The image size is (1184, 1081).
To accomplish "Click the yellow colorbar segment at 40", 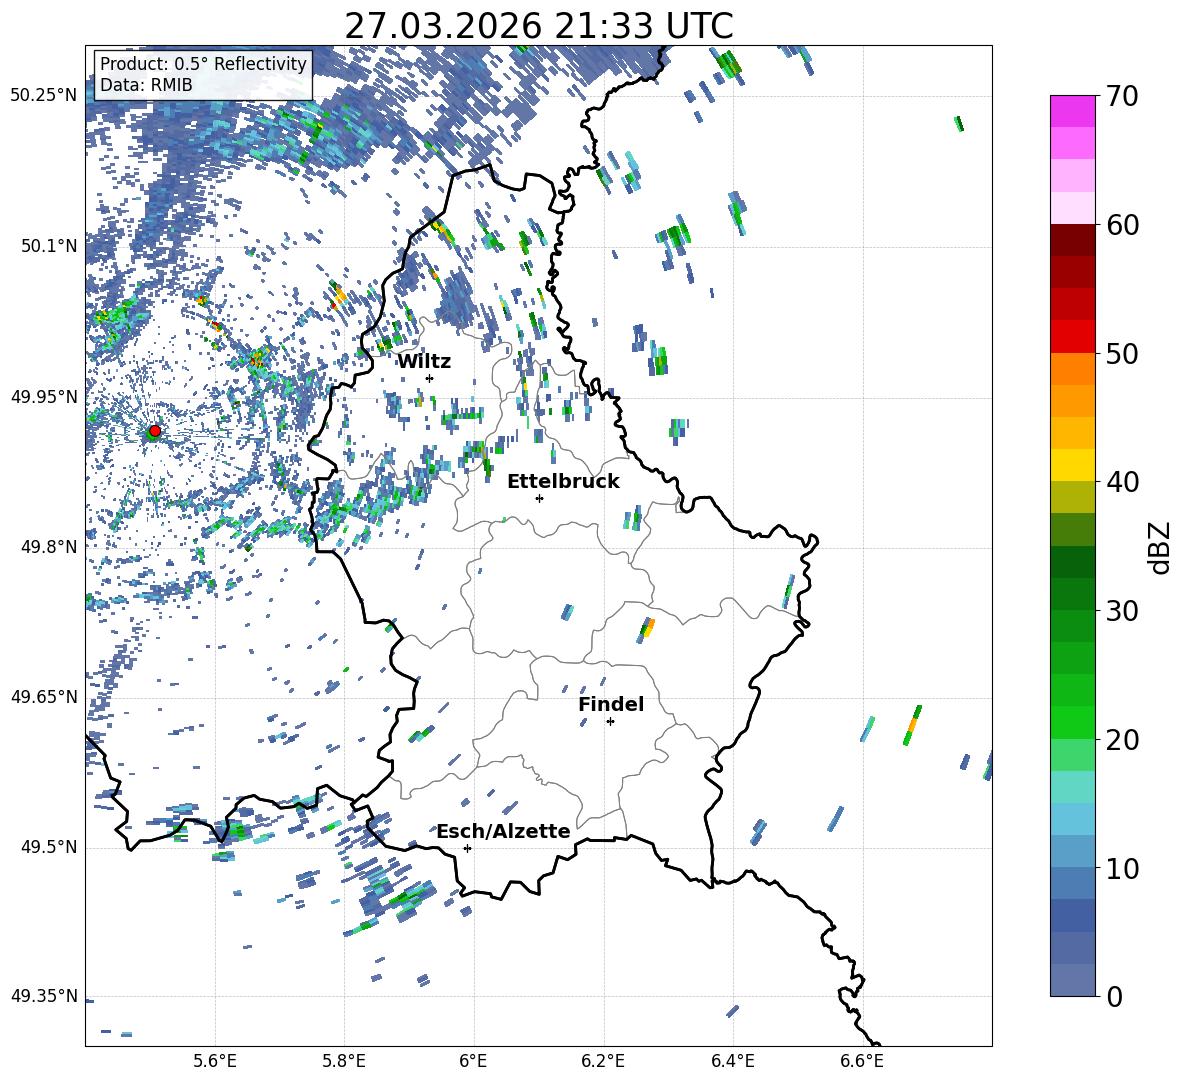I will pyautogui.click(x=1072, y=465).
